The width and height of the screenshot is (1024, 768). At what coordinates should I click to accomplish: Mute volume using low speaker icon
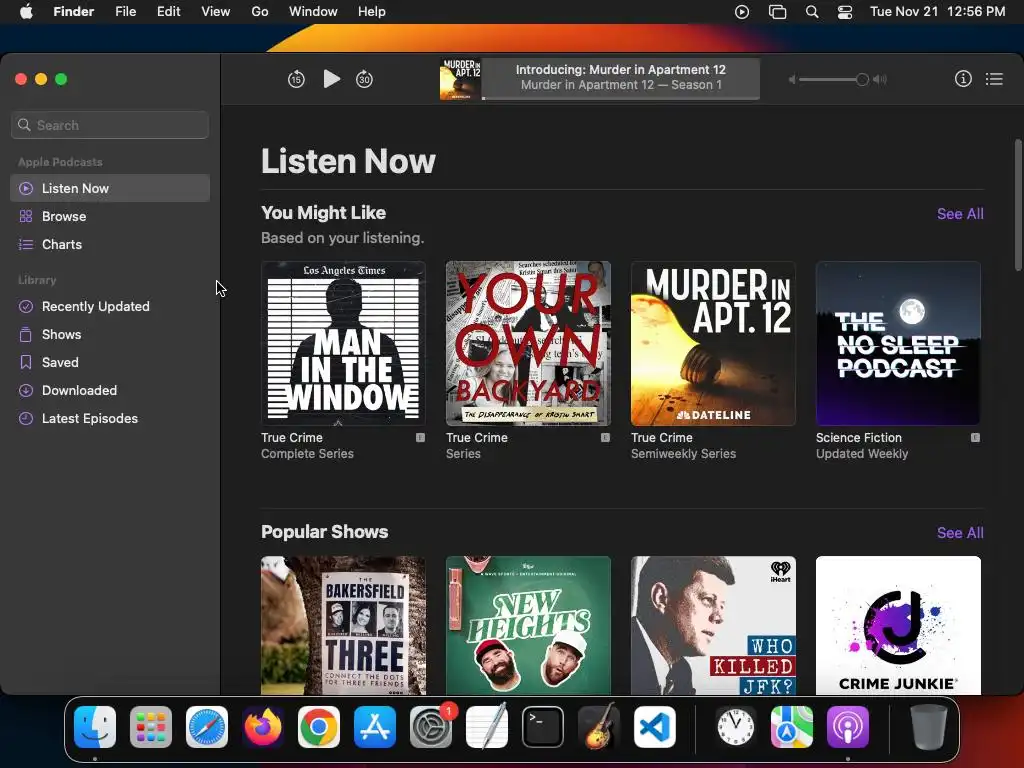(792, 80)
